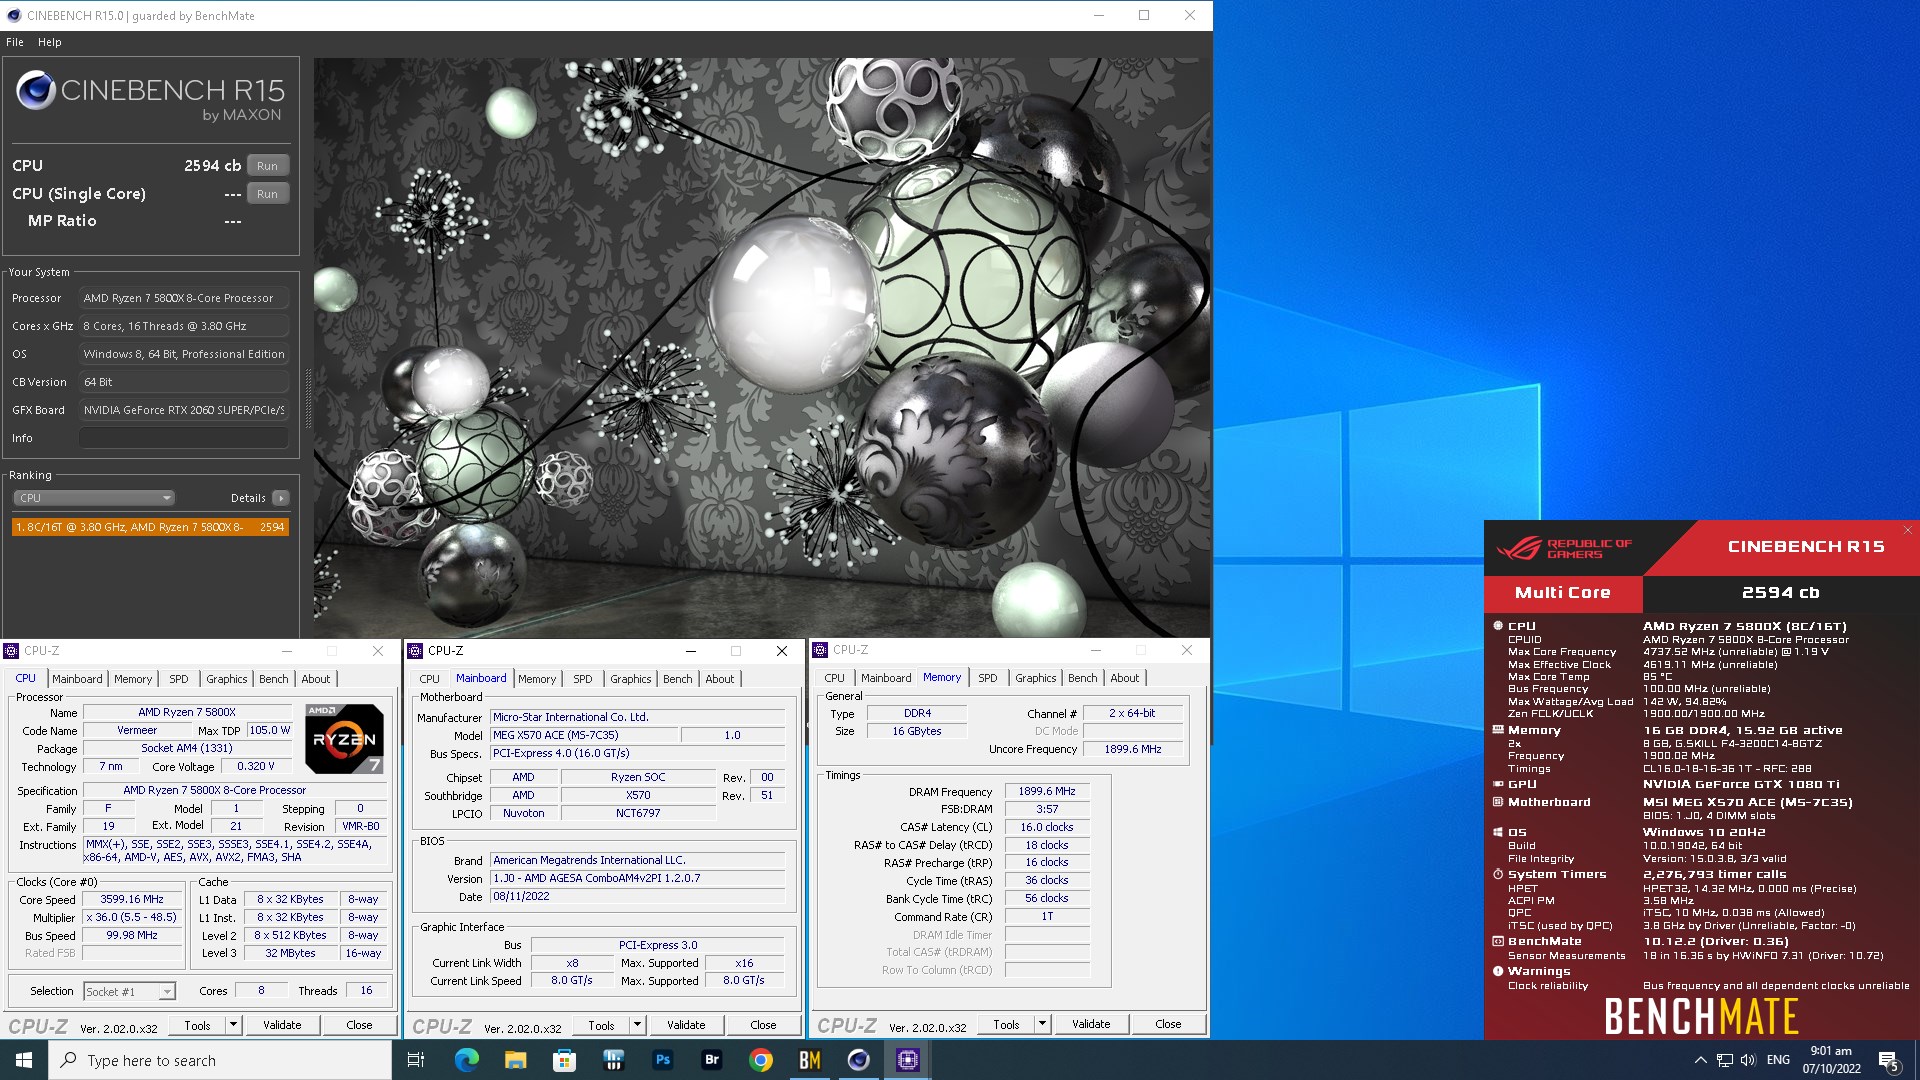Image resolution: width=1920 pixels, height=1080 pixels.
Task: Click Validate in the Memory CPU-Z window
Action: pyautogui.click(x=1091, y=1025)
